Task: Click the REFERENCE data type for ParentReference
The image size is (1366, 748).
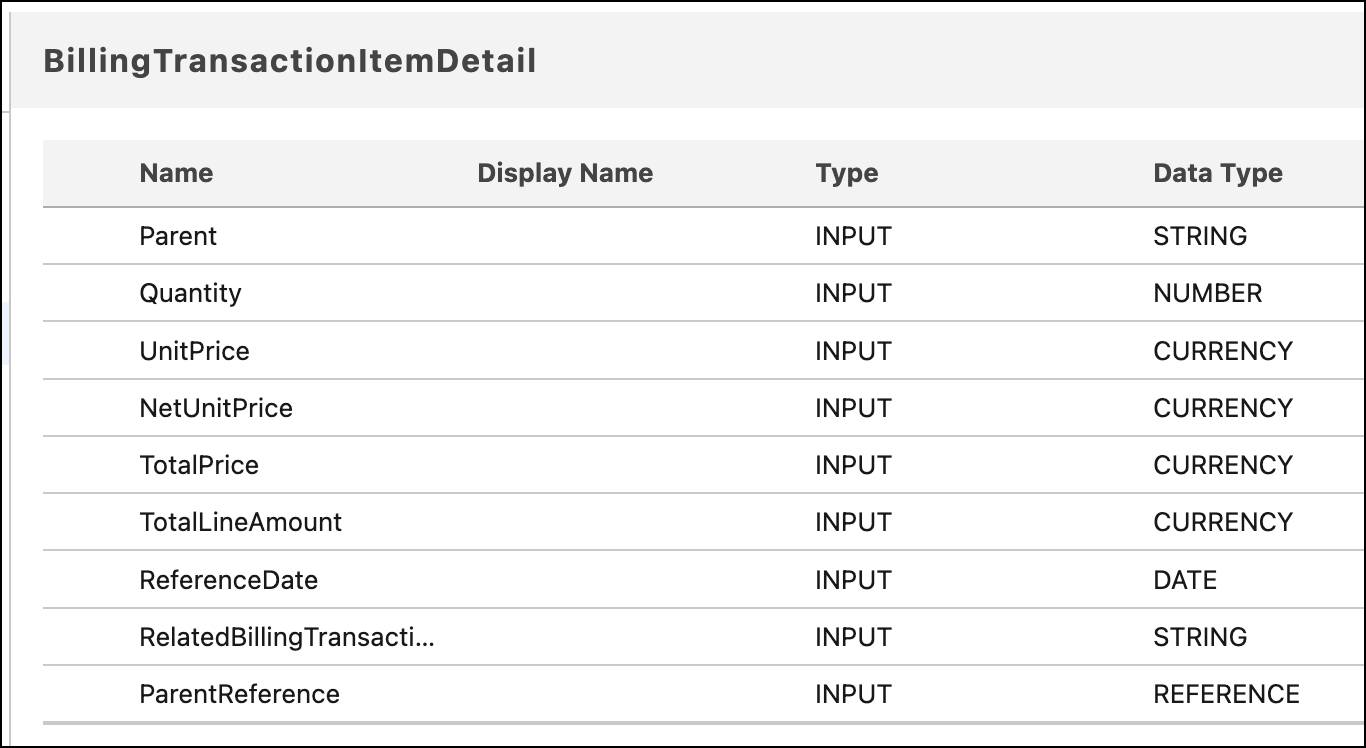Action: [1226, 693]
